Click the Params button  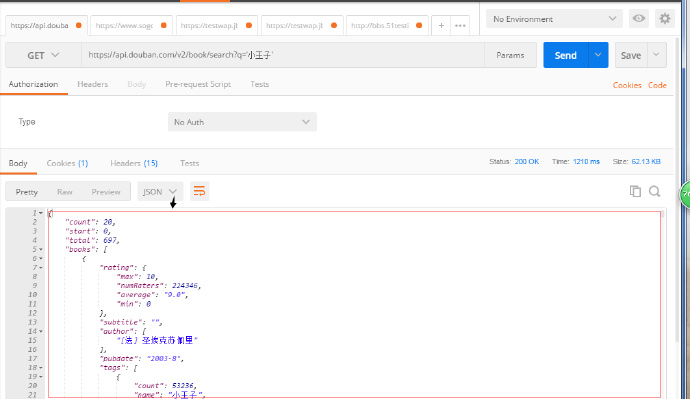point(510,55)
